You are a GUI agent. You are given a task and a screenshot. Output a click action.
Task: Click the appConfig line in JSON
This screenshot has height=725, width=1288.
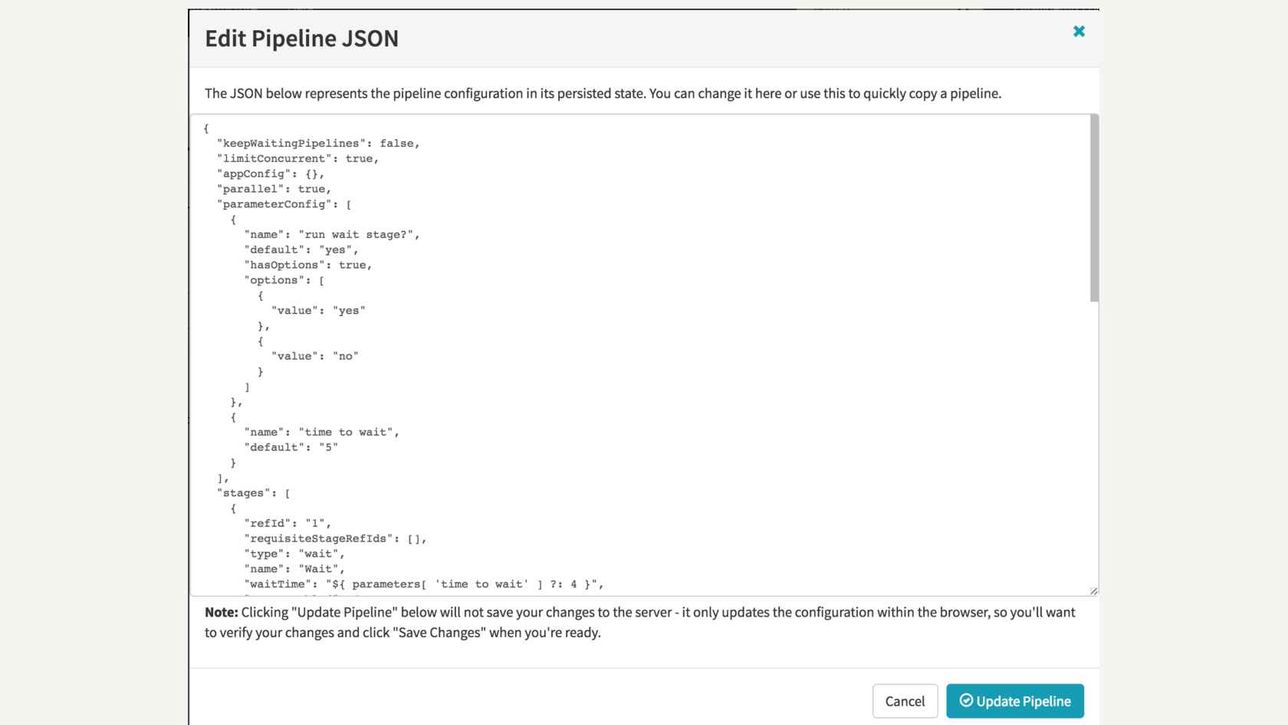click(270, 174)
